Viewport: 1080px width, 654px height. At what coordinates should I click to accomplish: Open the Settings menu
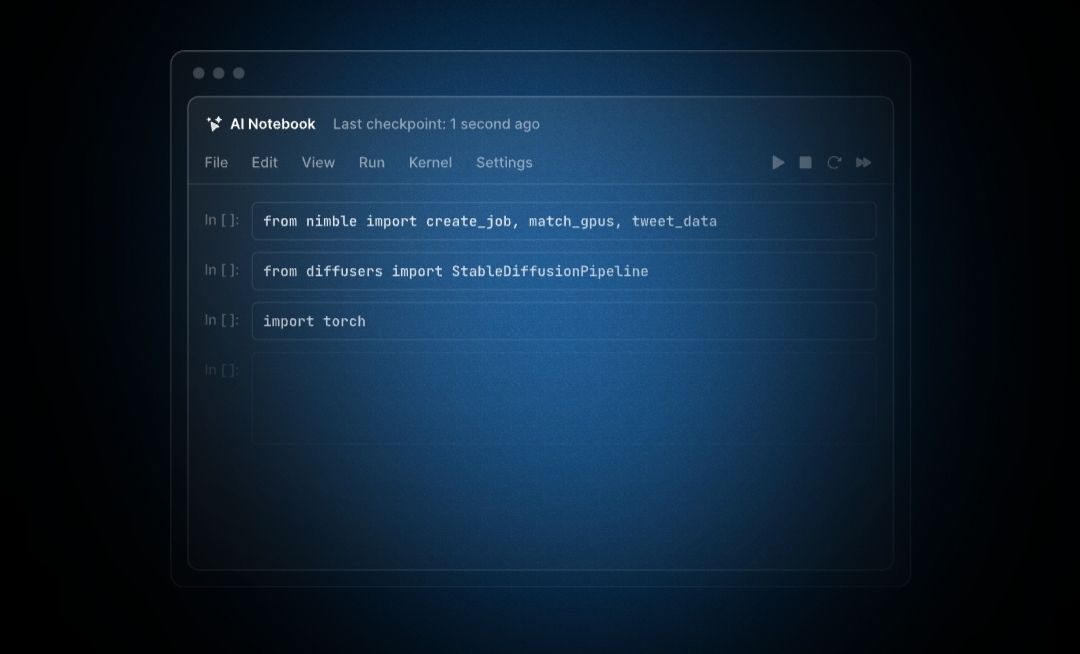pos(504,162)
